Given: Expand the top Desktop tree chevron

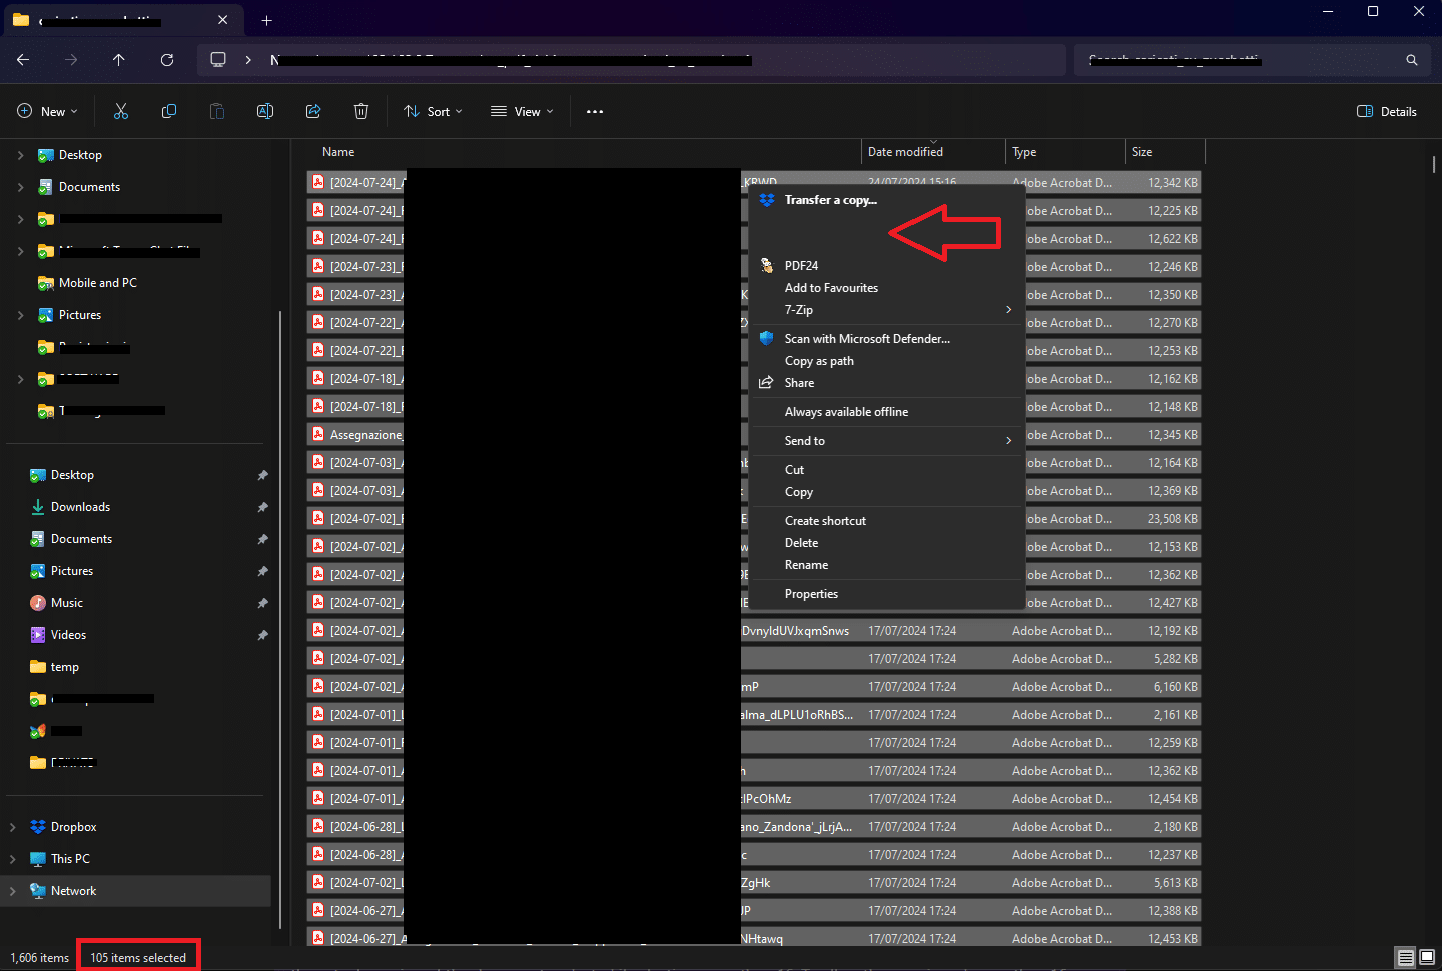Looking at the screenshot, I should (20, 155).
